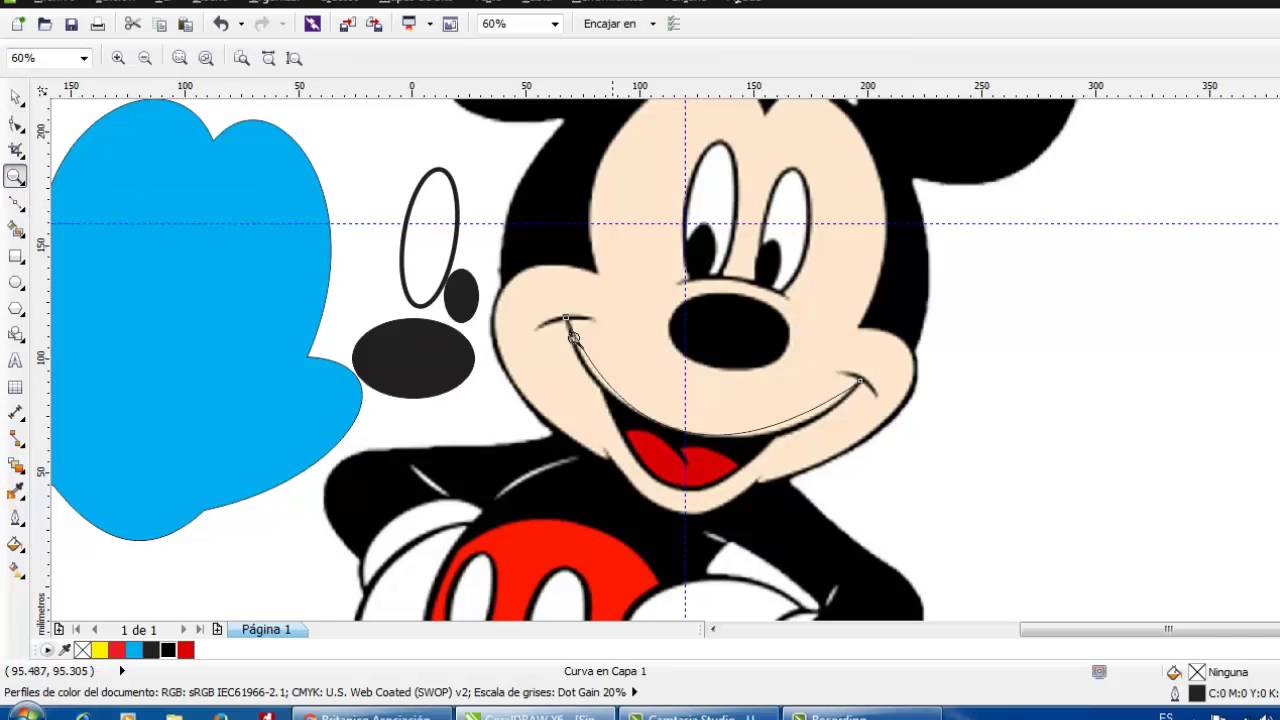Go to the next page arrow
The height and width of the screenshot is (720, 1280).
(x=182, y=630)
